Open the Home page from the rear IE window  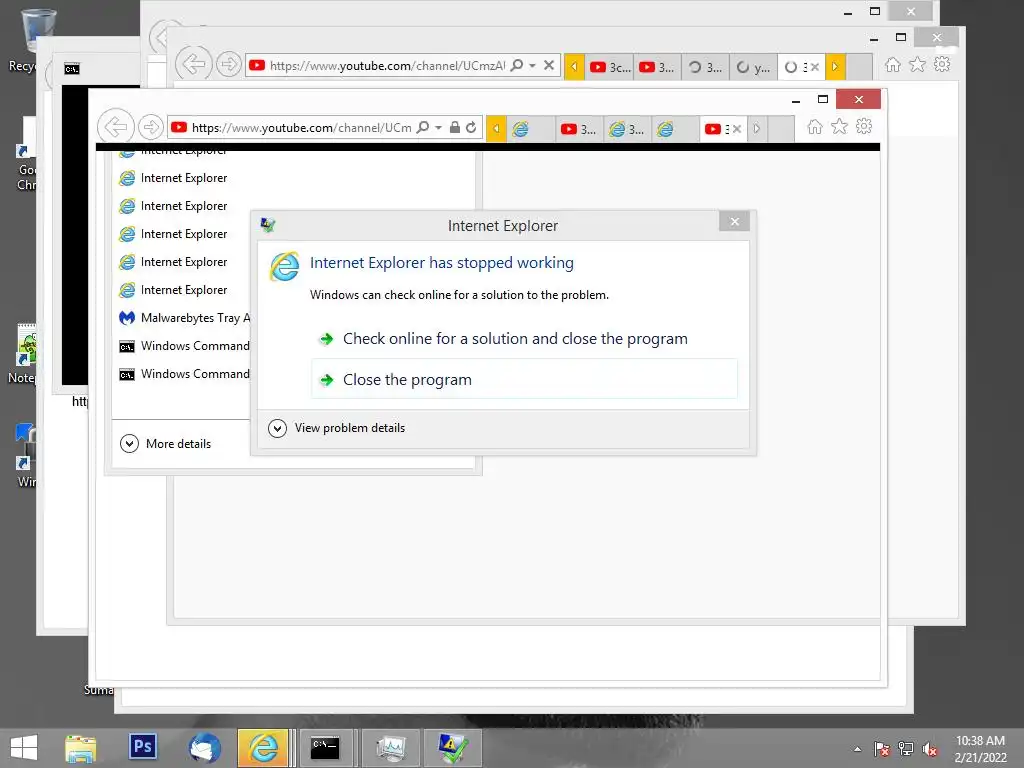tap(893, 65)
